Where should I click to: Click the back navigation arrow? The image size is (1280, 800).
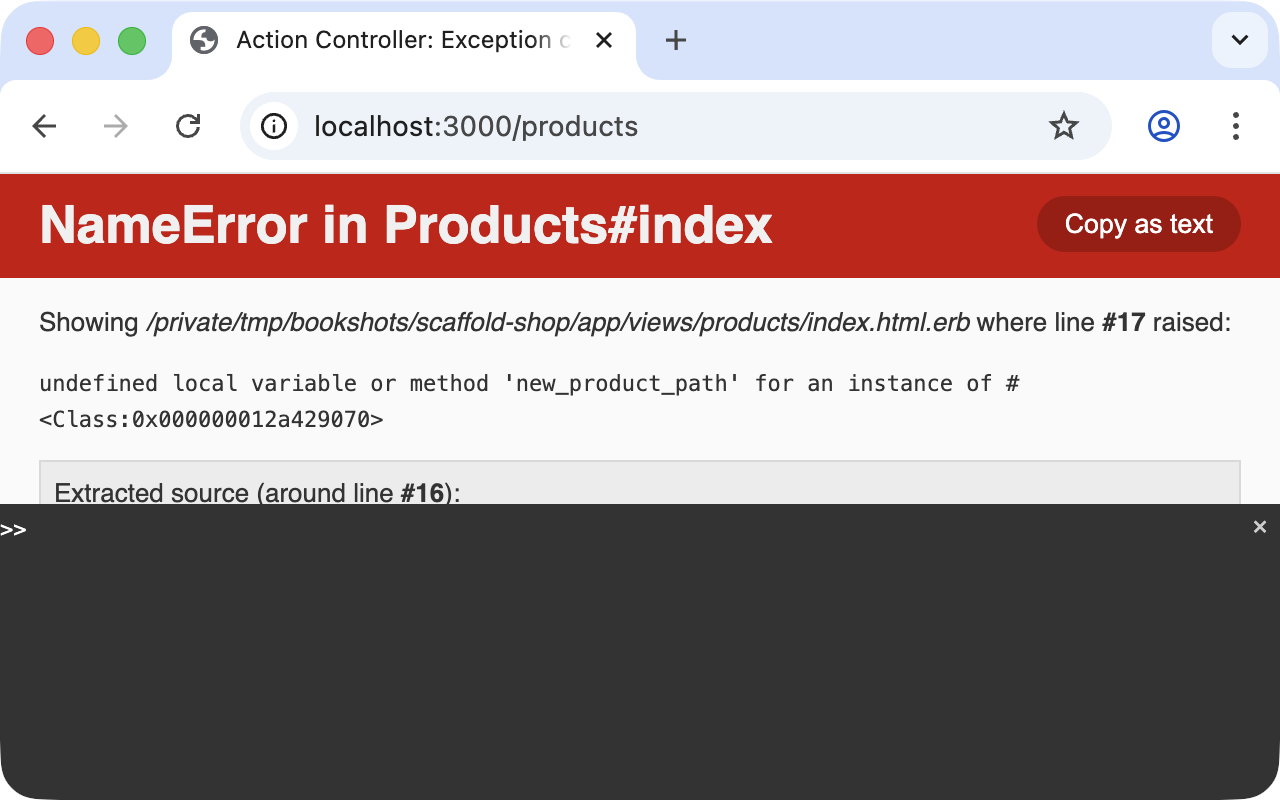pos(44,126)
